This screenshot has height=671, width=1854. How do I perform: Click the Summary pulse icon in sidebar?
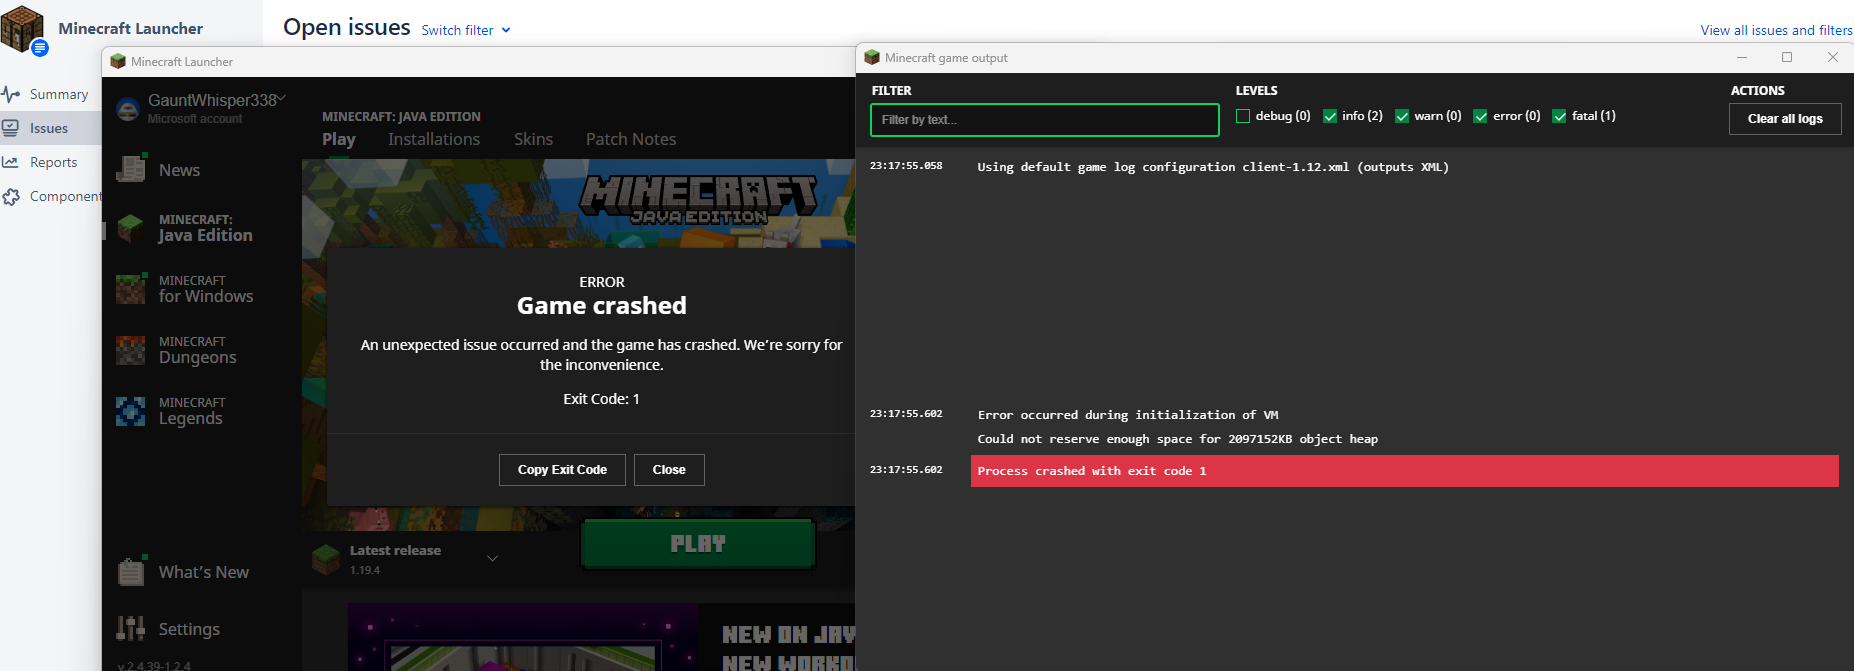click(x=11, y=94)
